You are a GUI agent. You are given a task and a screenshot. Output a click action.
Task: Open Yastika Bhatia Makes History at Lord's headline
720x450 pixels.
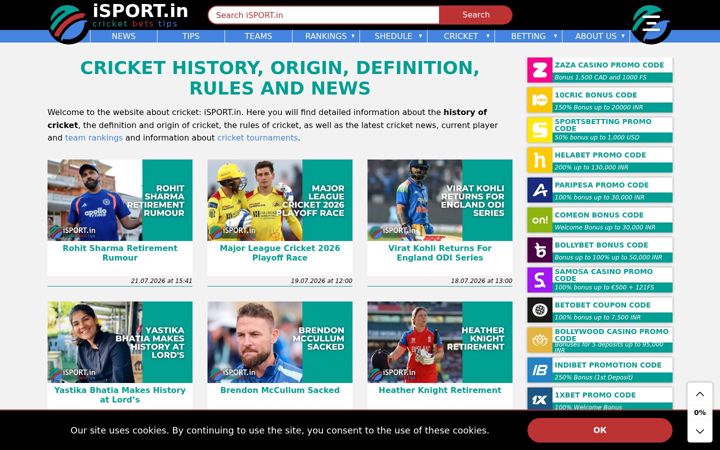pyautogui.click(x=120, y=395)
